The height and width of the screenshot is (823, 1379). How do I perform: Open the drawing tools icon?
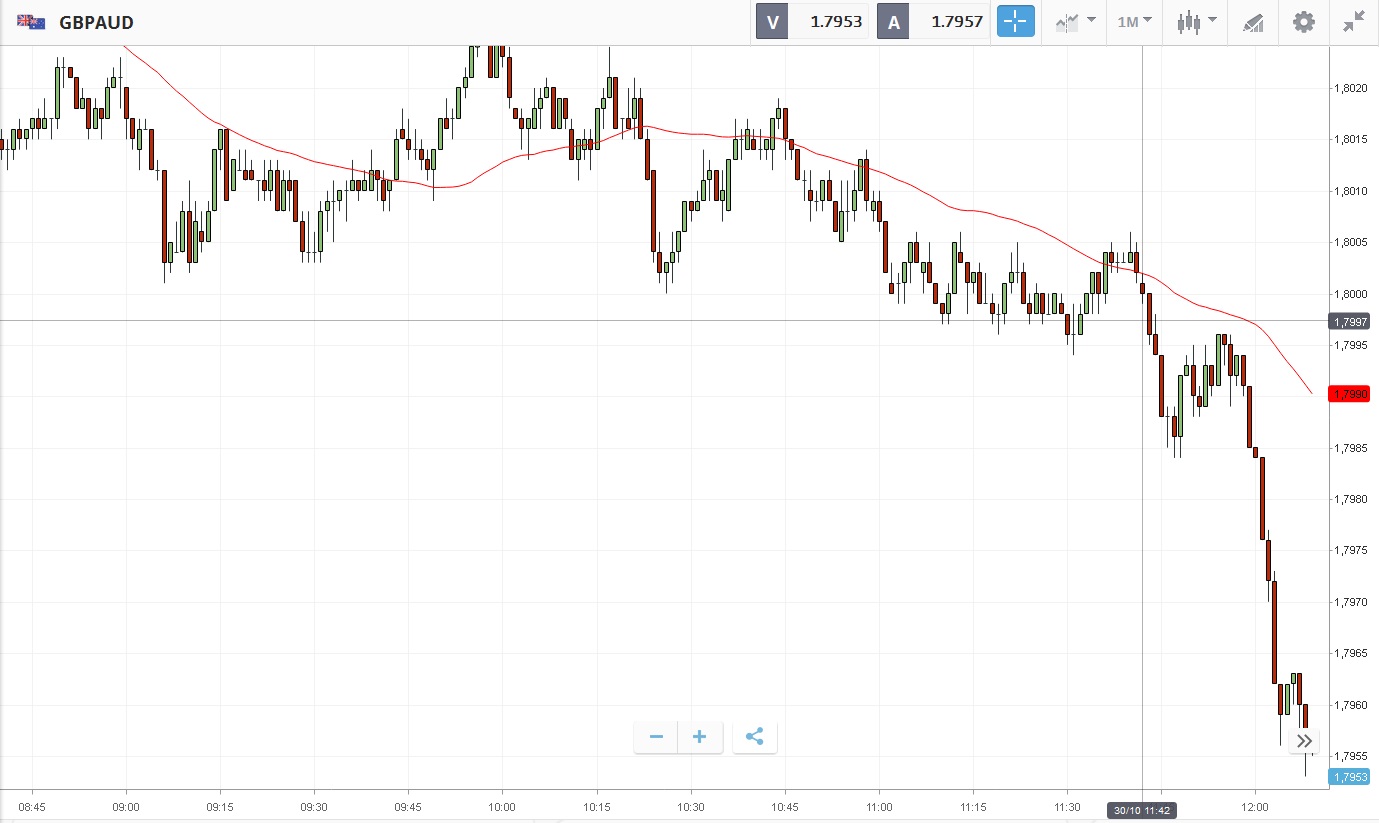pyautogui.click(x=1253, y=22)
